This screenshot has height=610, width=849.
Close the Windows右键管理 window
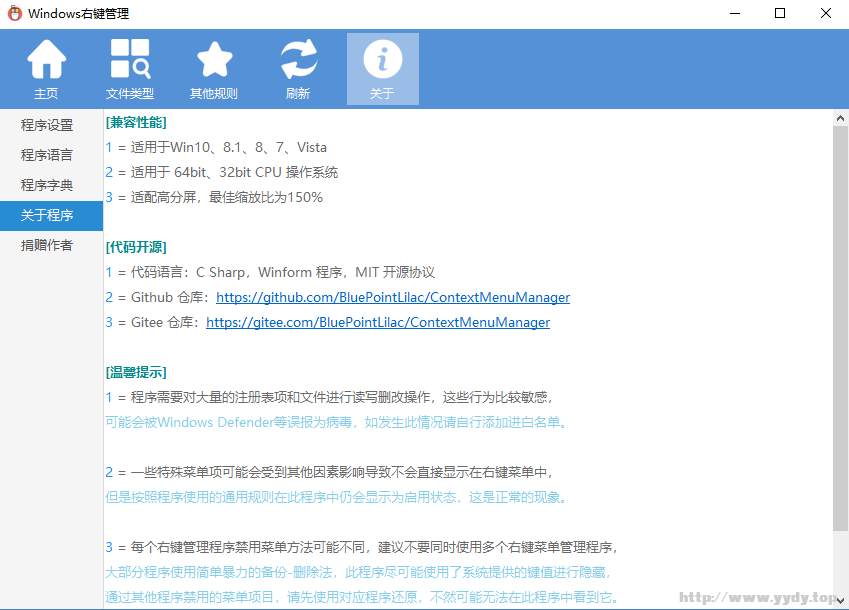pos(826,14)
